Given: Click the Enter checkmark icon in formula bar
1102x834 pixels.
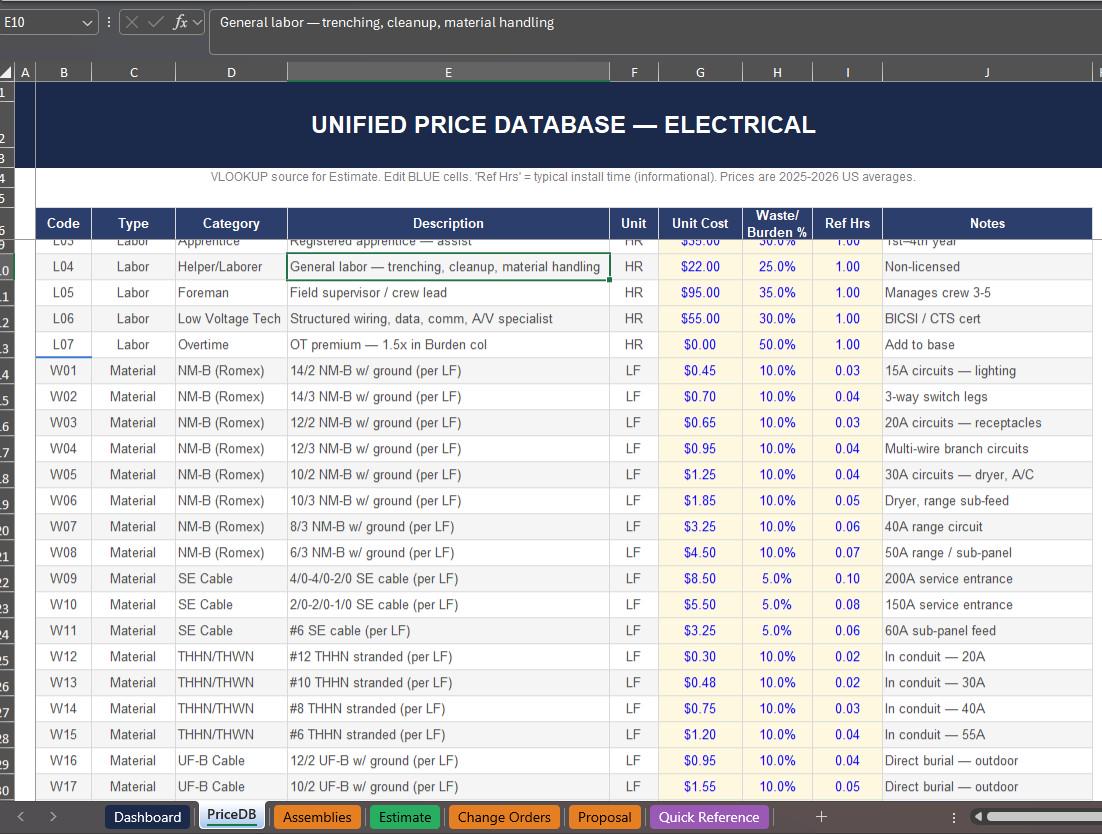Looking at the screenshot, I should tap(155, 22).
